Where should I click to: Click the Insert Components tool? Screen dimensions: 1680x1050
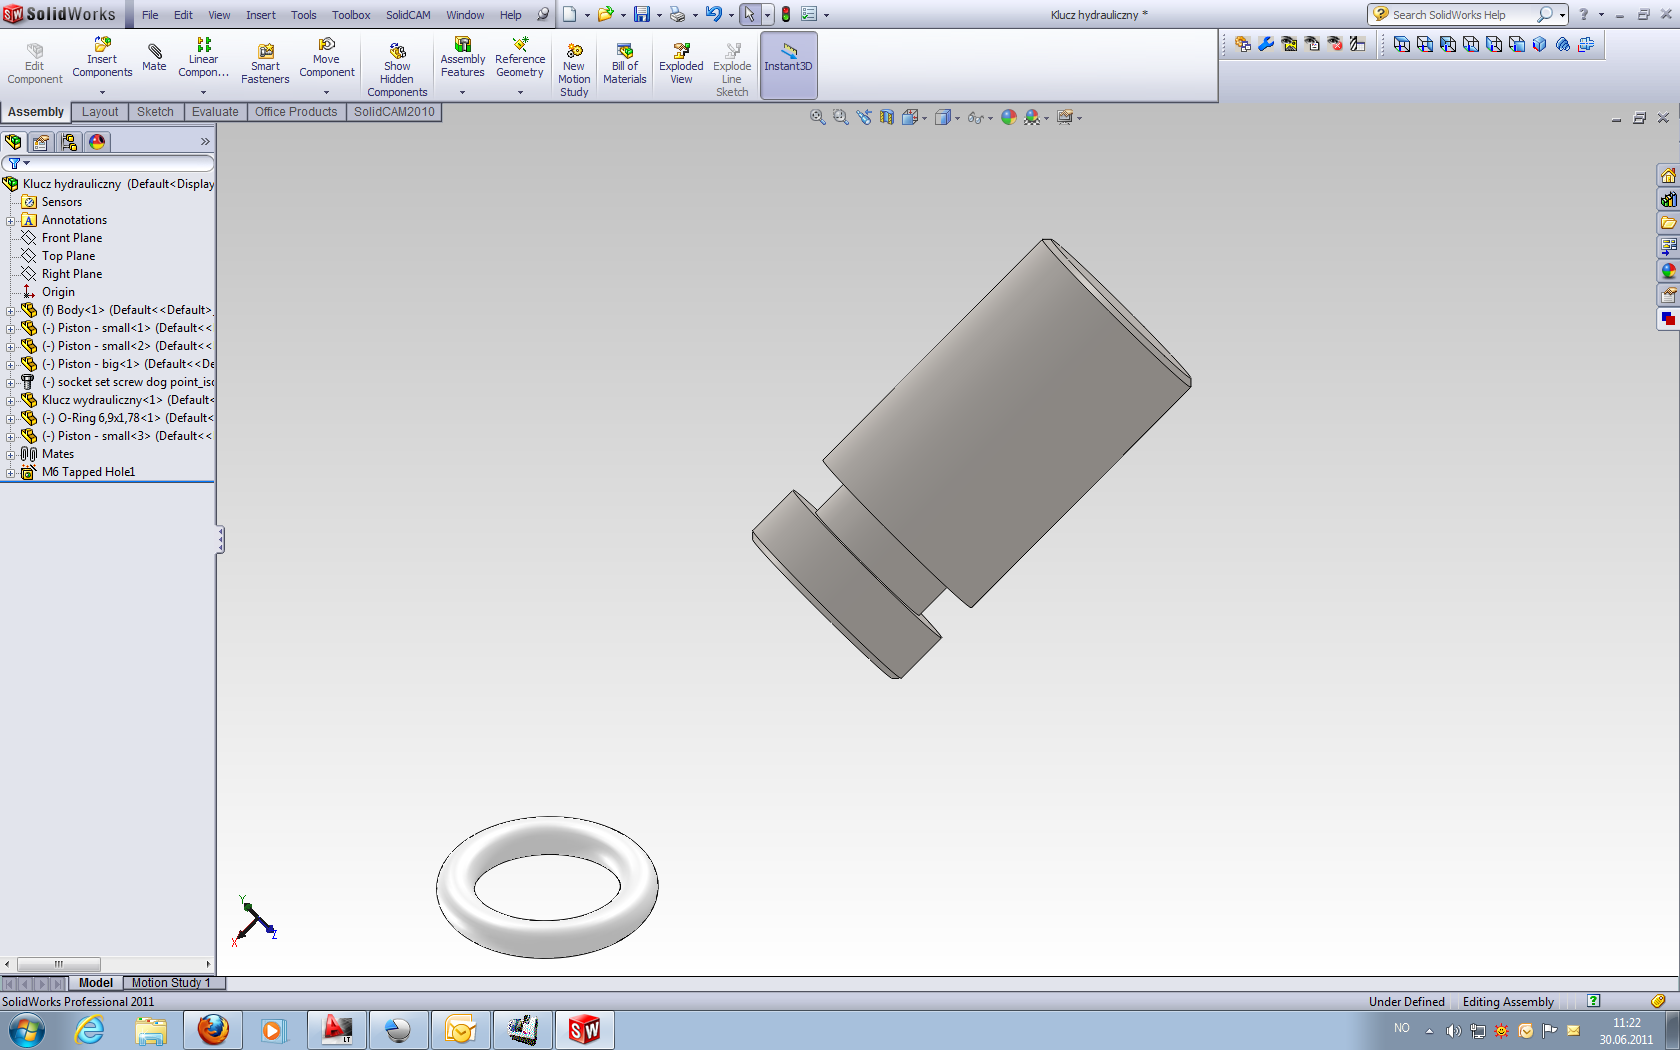pos(102,58)
